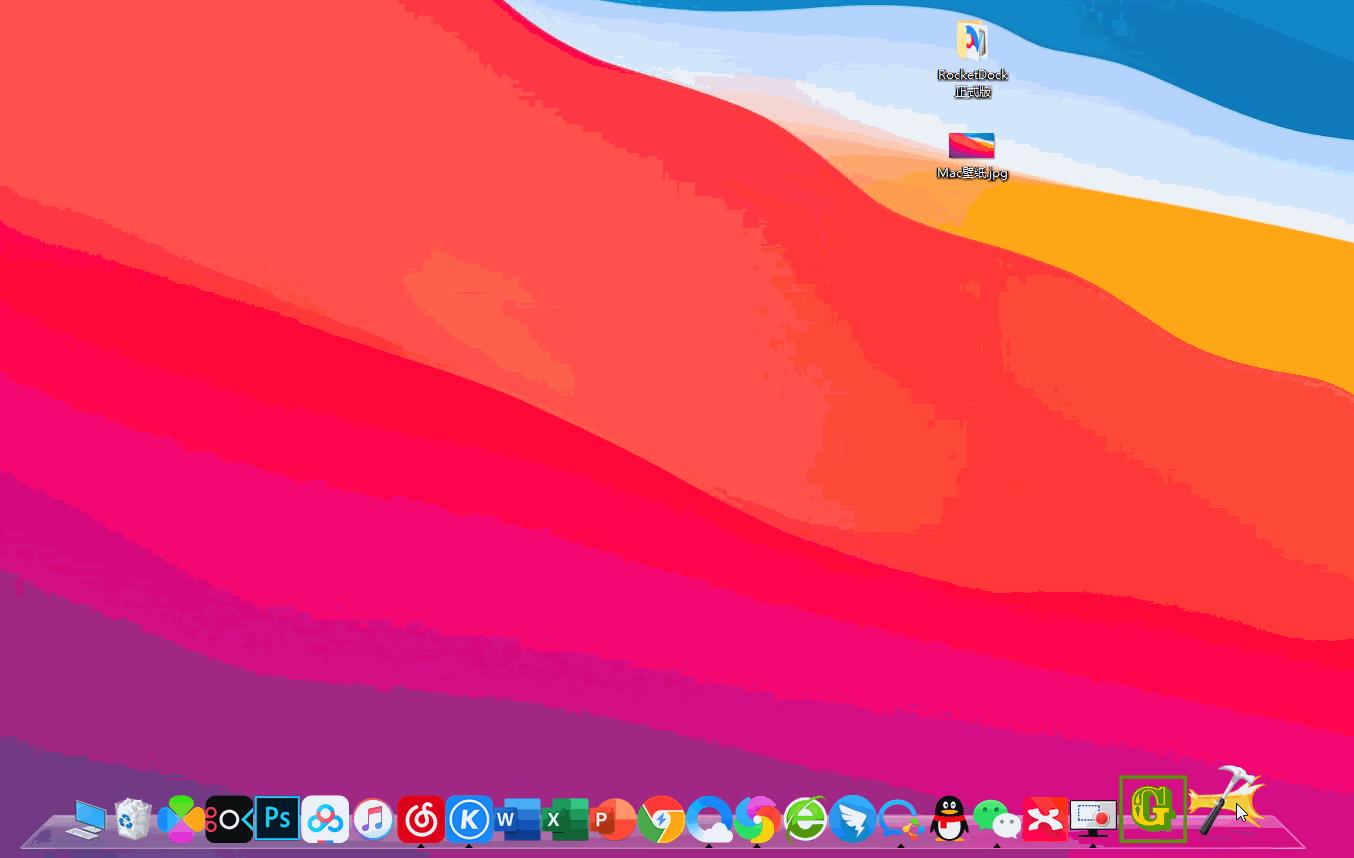Launch NetEase Cloud Music
The width and height of the screenshot is (1354, 858).
pos(420,818)
